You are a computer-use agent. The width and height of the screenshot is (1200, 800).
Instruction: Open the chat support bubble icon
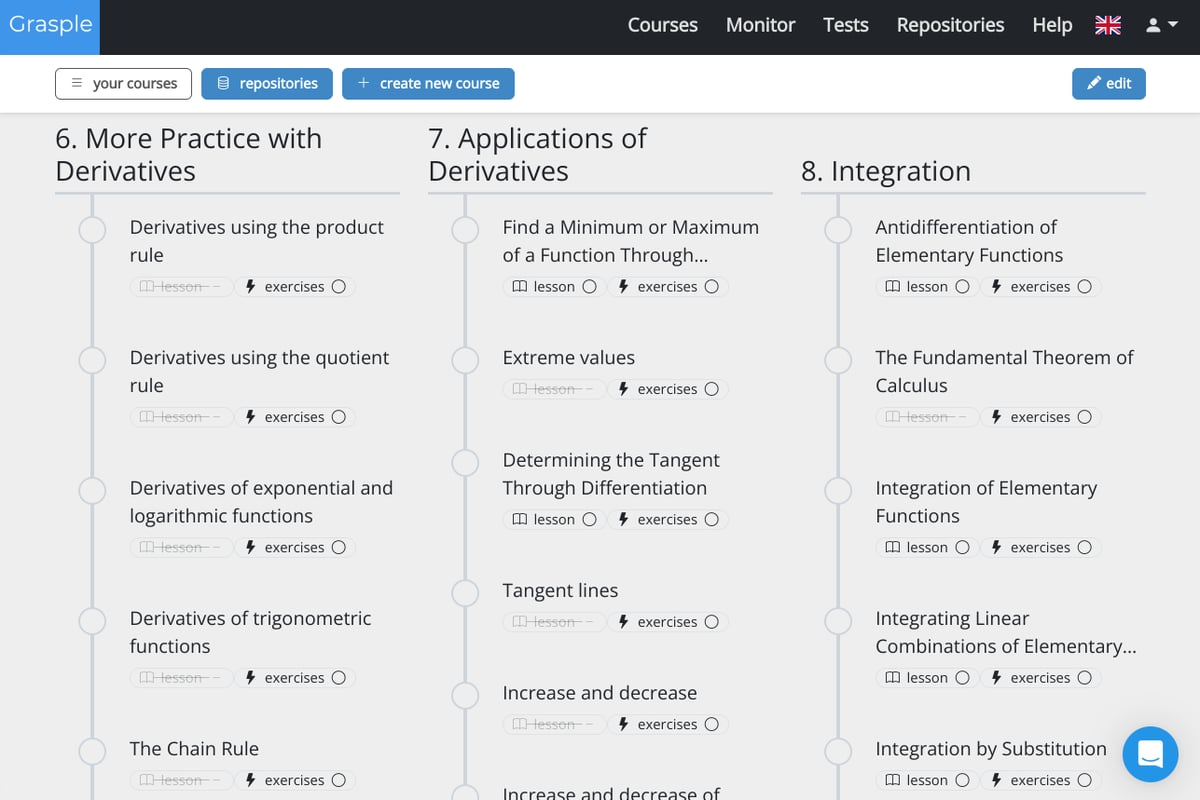1150,754
